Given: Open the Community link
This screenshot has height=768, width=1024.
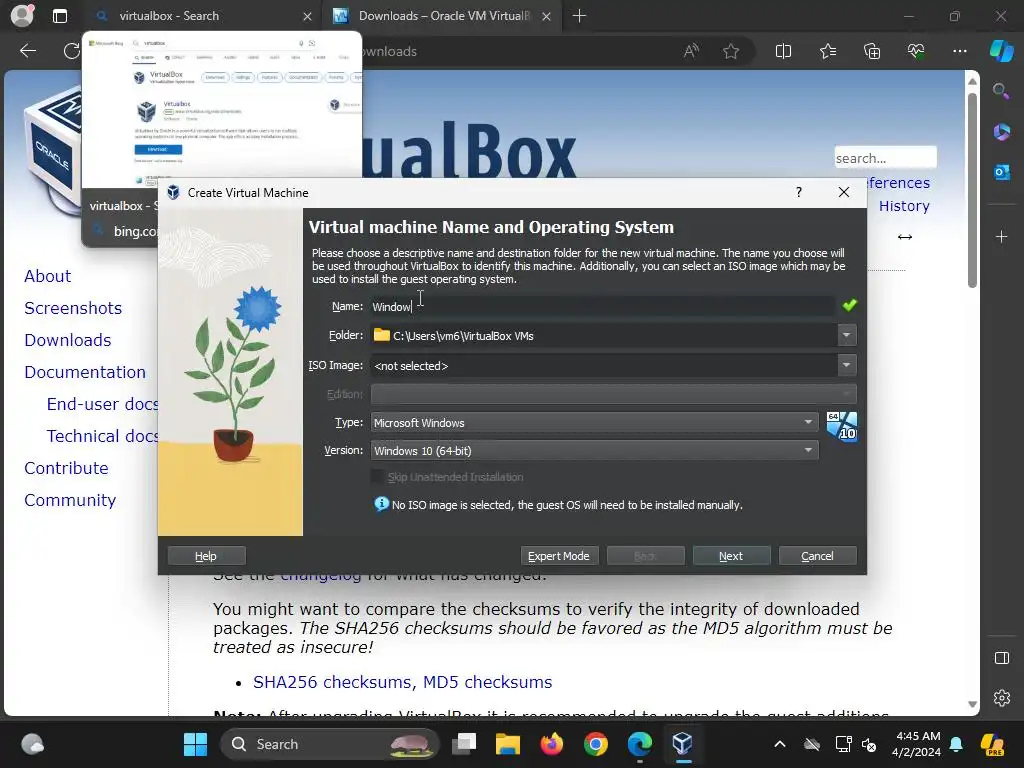Looking at the screenshot, I should tap(70, 500).
